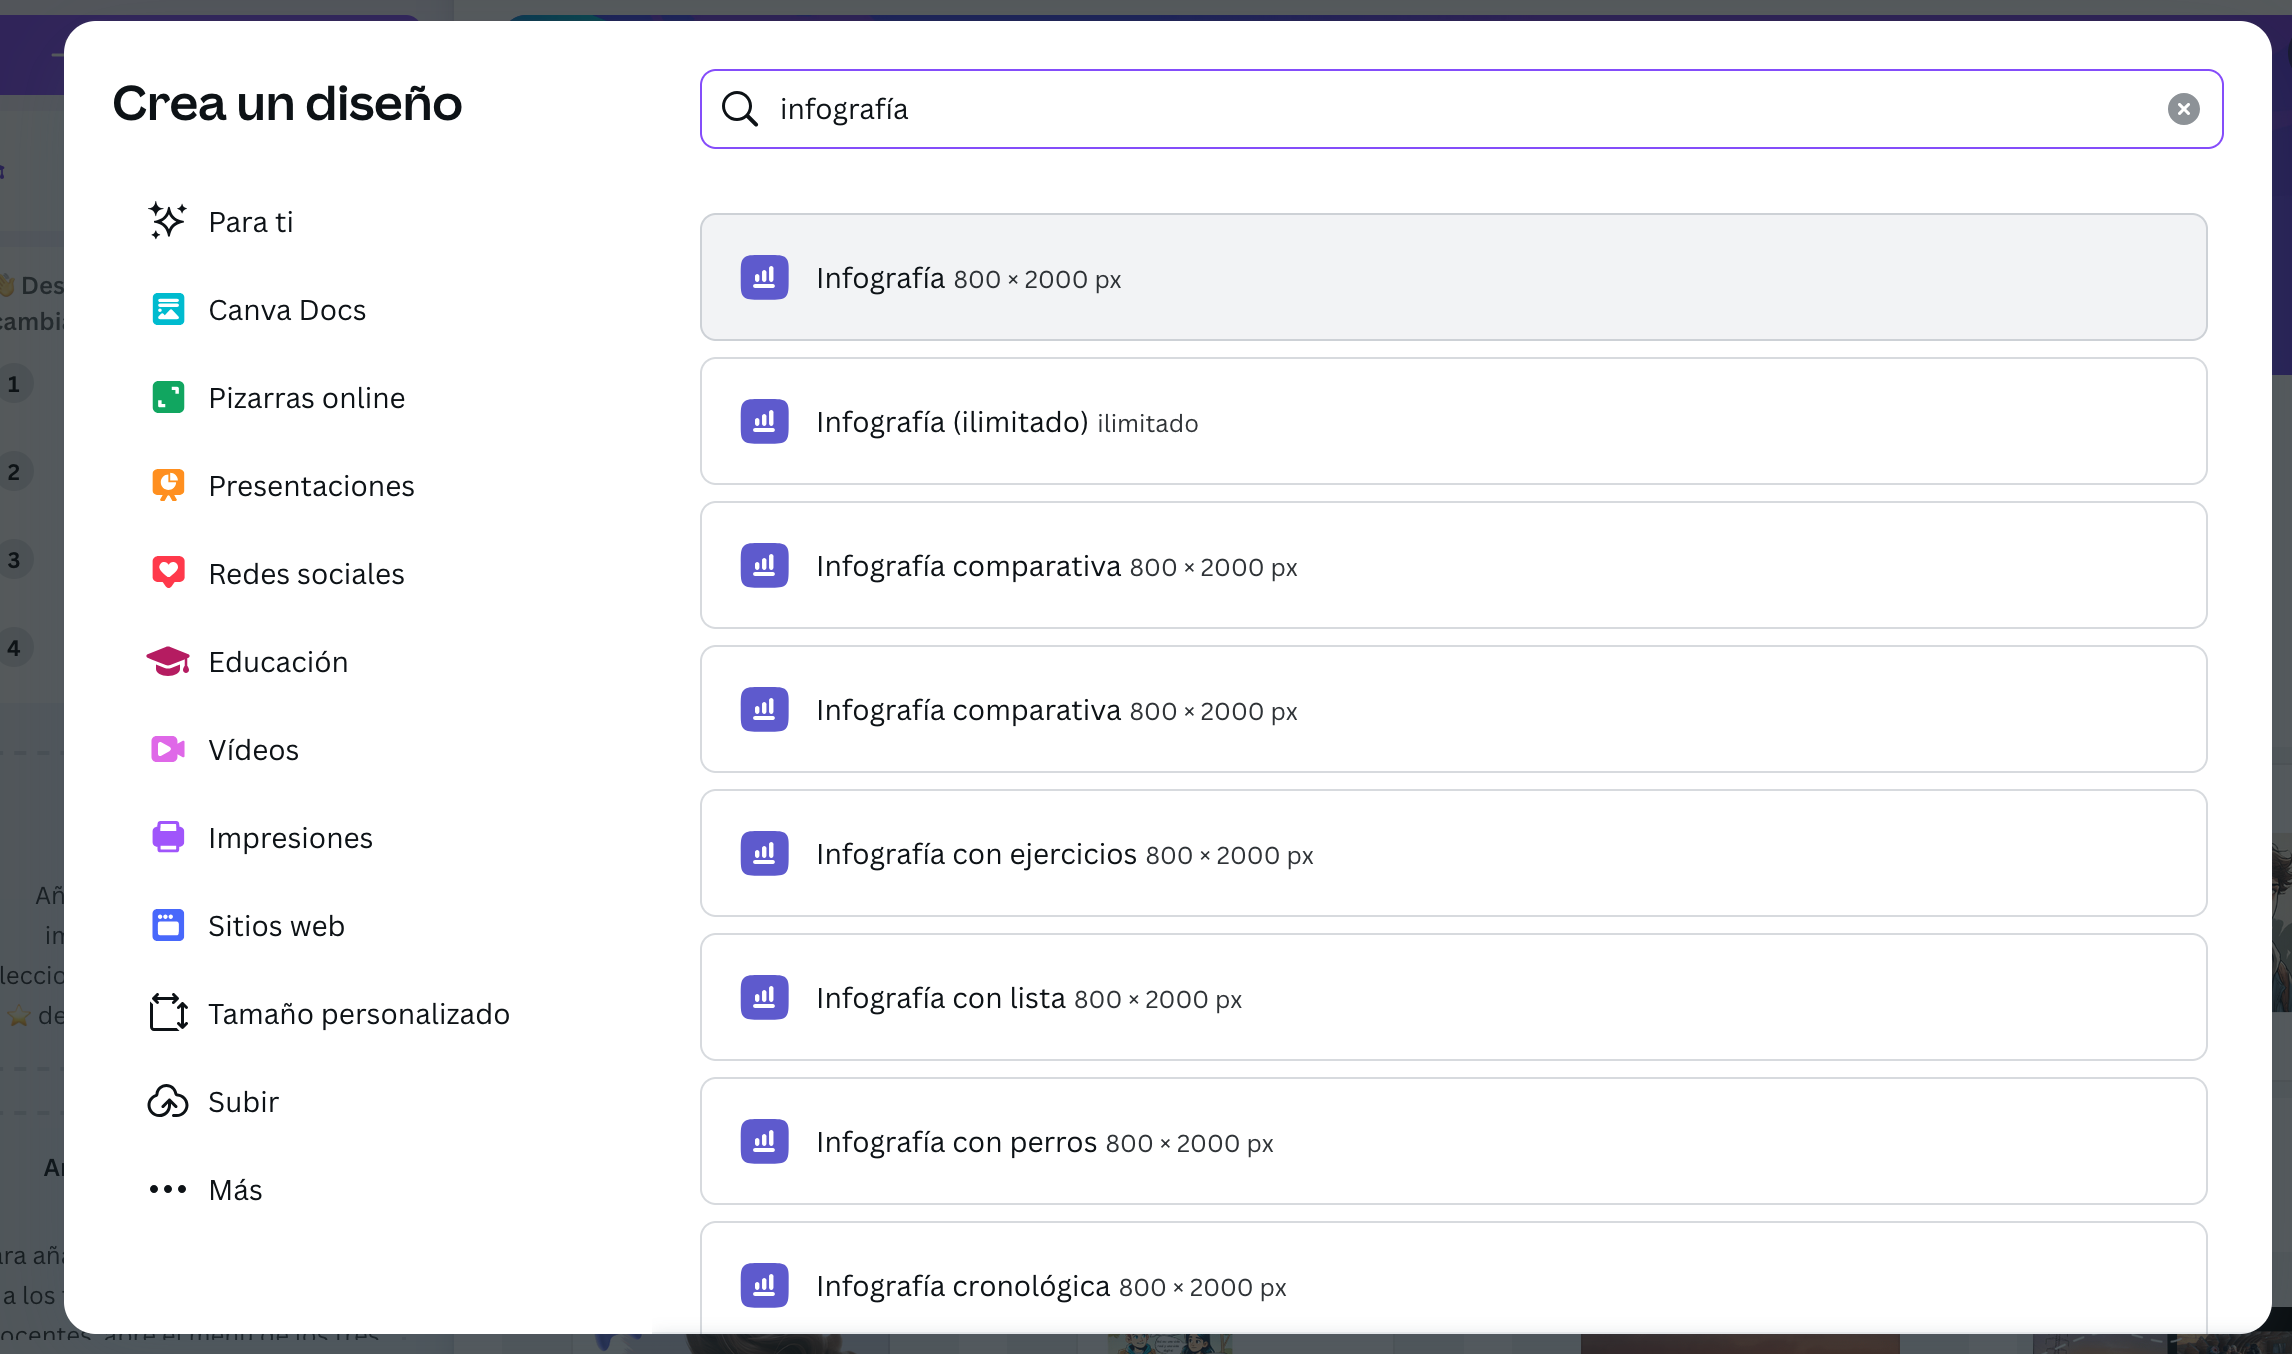Click the Educación graduation cap icon
The height and width of the screenshot is (1354, 2292).
pos(167,661)
